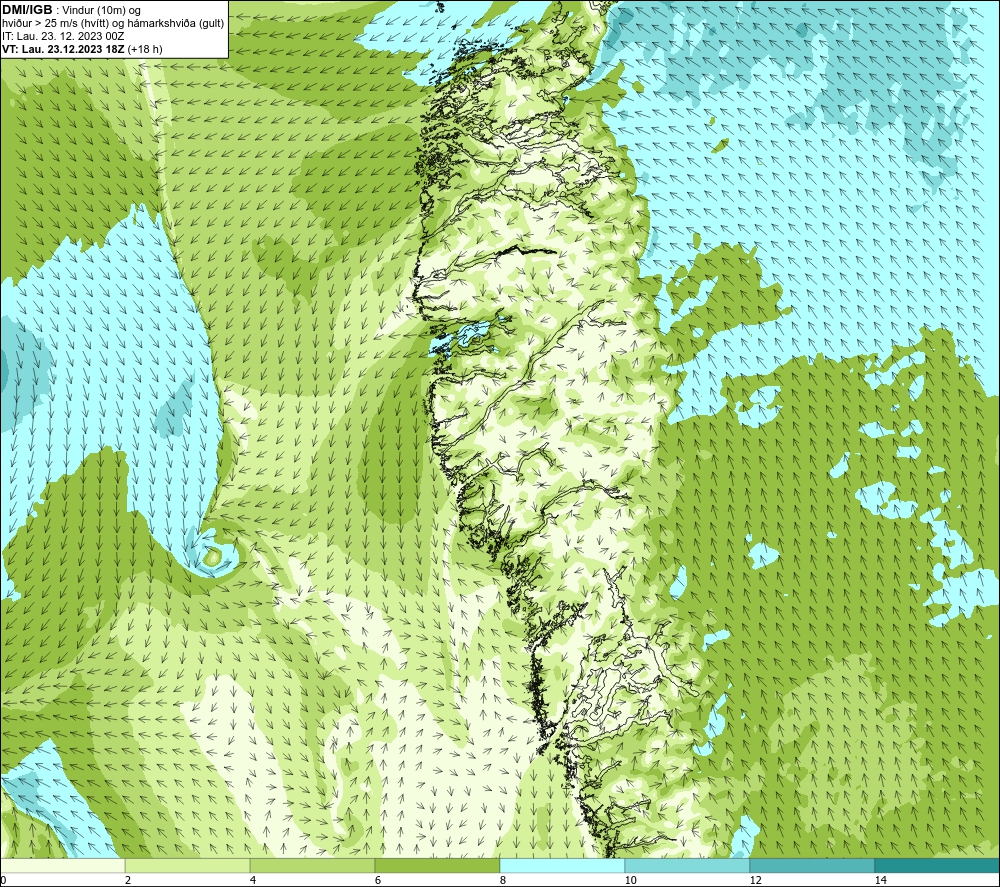Click the scale label '10'

(630, 881)
